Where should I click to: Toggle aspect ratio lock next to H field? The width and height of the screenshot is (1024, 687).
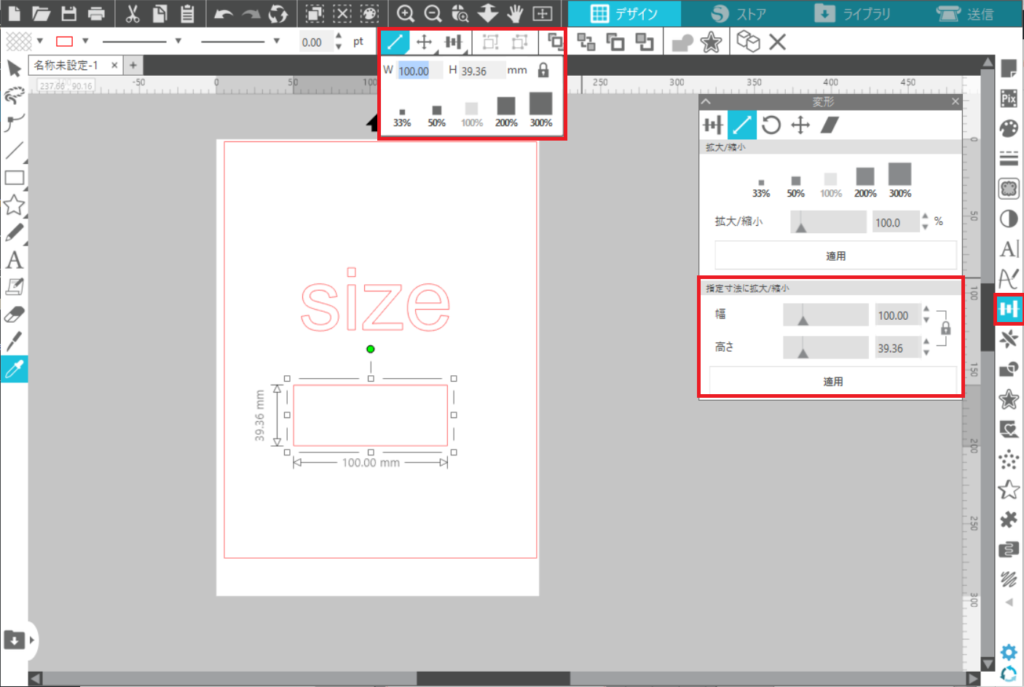(x=543, y=70)
